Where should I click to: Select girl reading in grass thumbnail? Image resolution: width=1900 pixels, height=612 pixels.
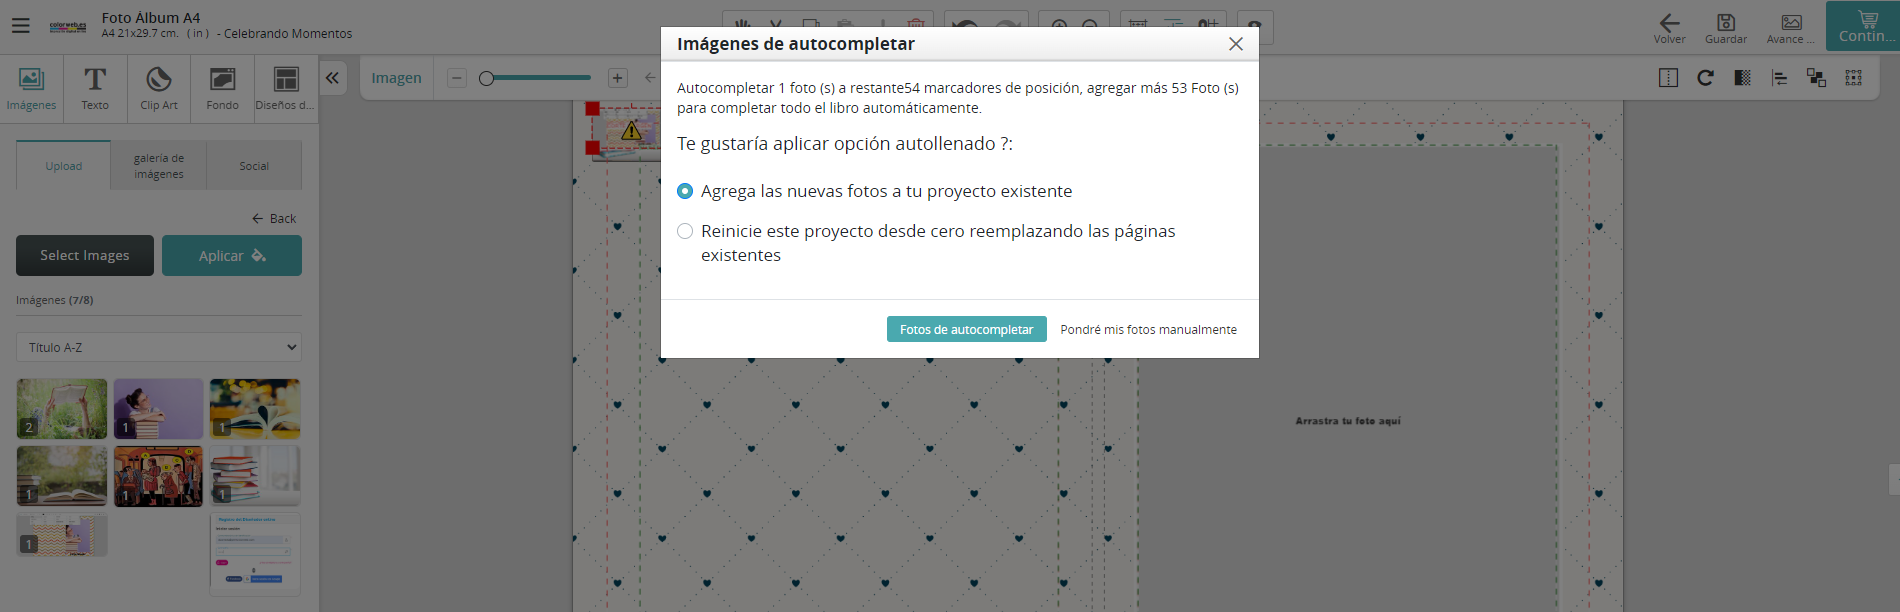click(x=62, y=408)
